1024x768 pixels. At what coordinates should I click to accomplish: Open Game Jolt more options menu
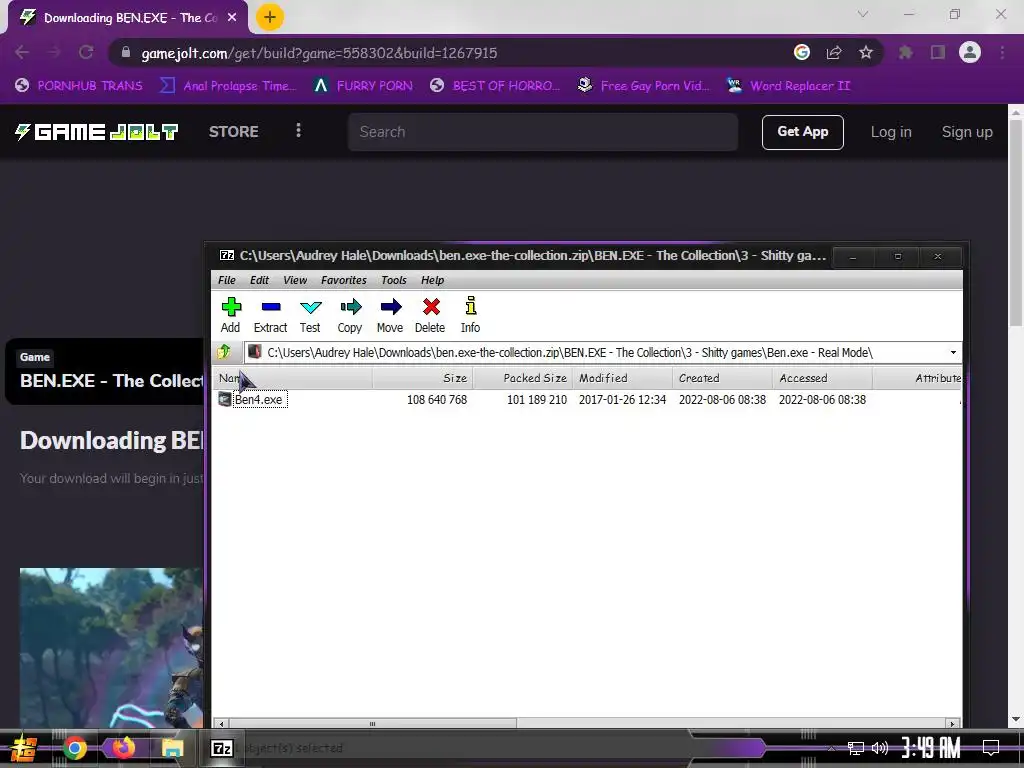[x=298, y=131]
